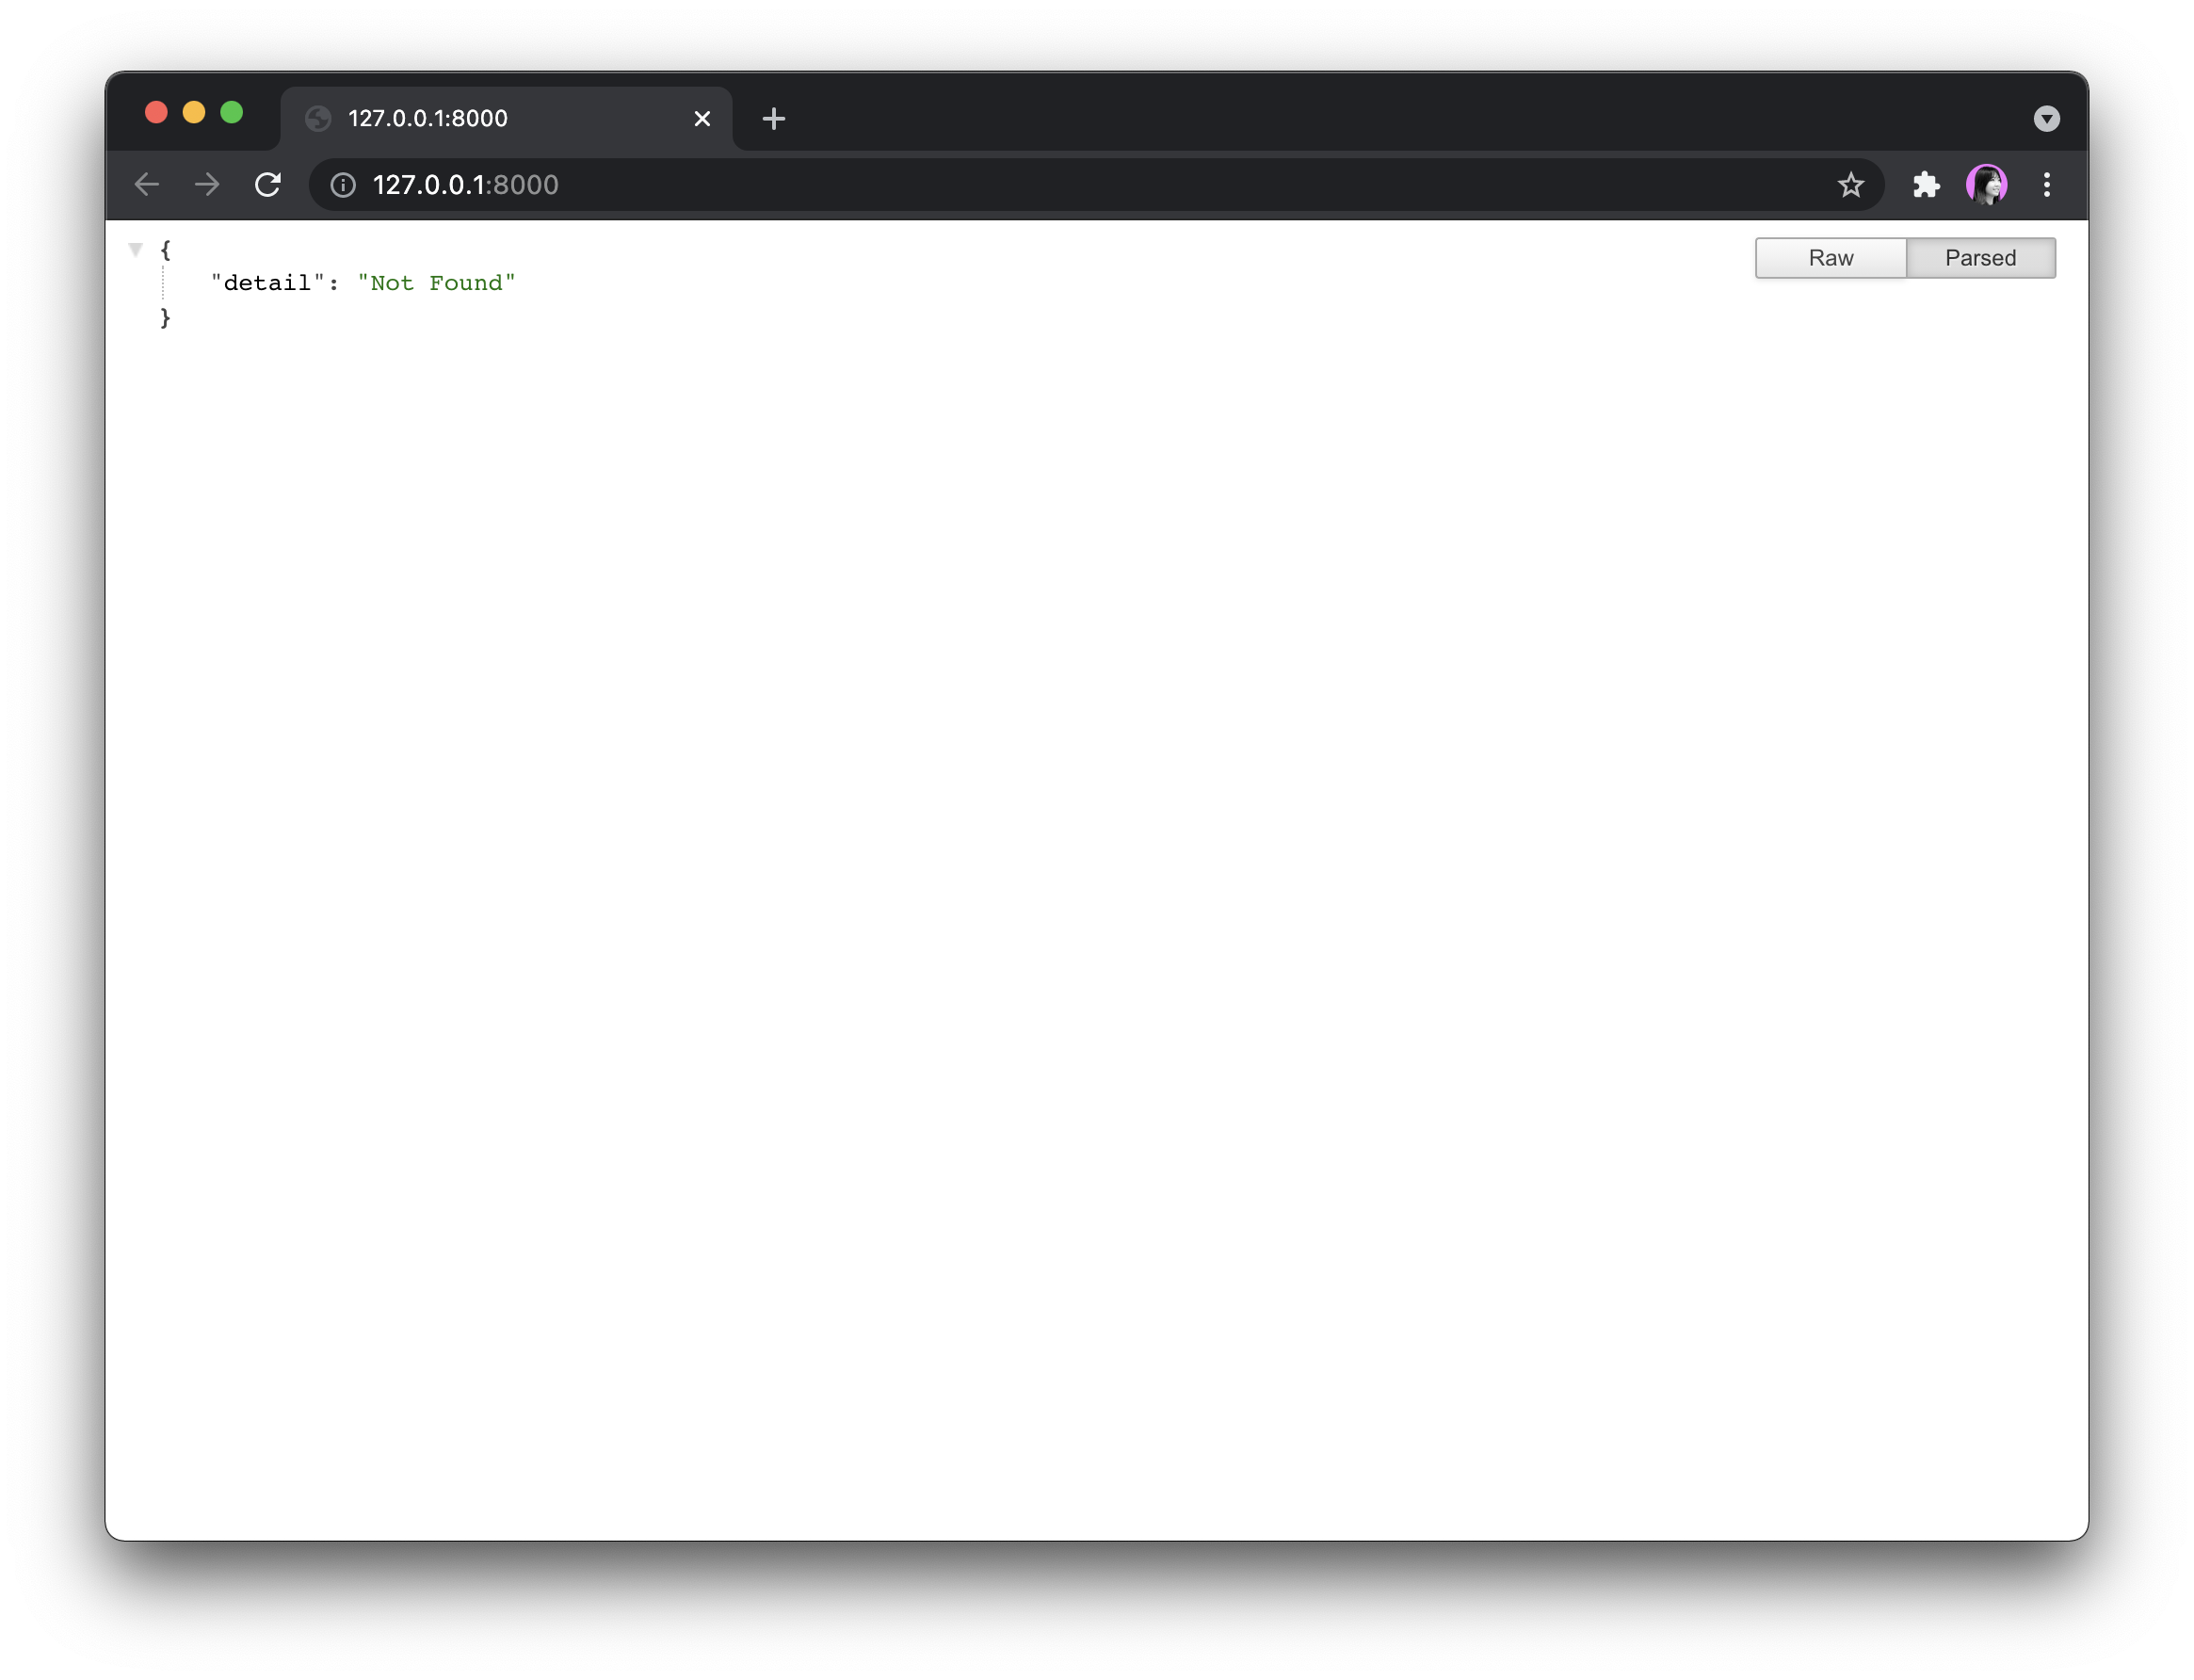The image size is (2194, 1680).
Task: Select the "detail" key text
Action: [x=268, y=283]
